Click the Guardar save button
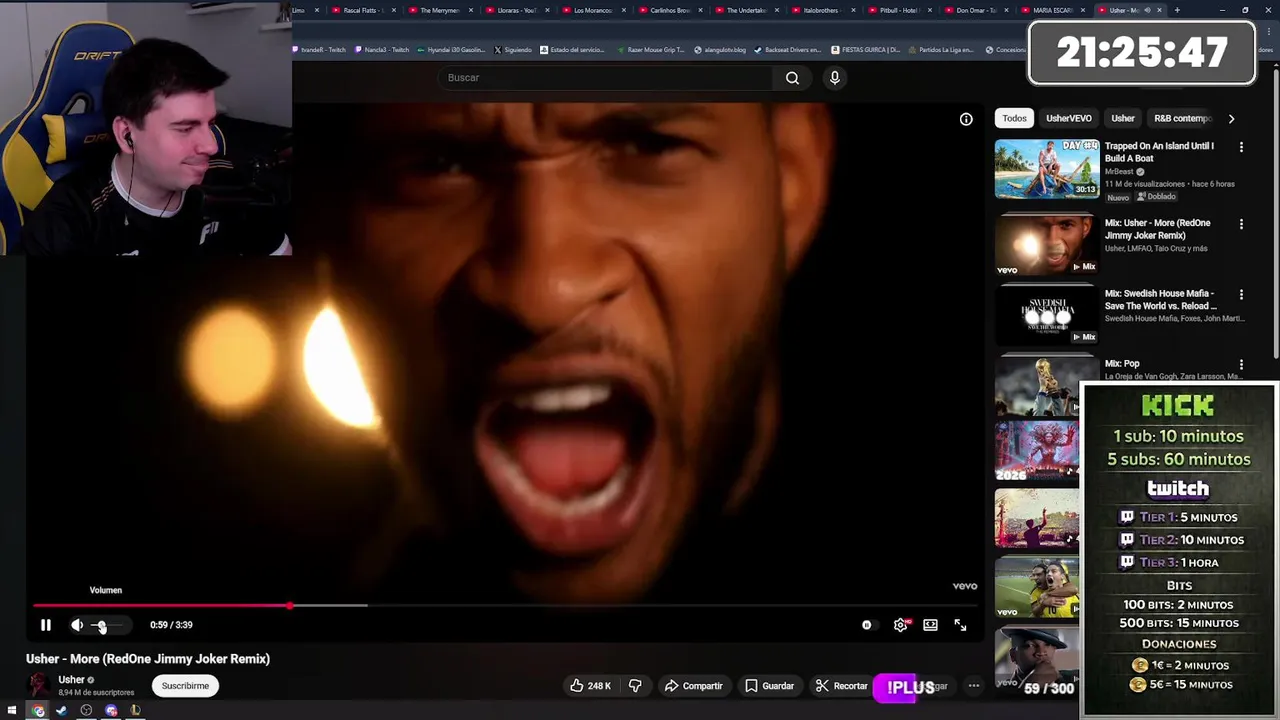The height and width of the screenshot is (720, 1280). [770, 686]
